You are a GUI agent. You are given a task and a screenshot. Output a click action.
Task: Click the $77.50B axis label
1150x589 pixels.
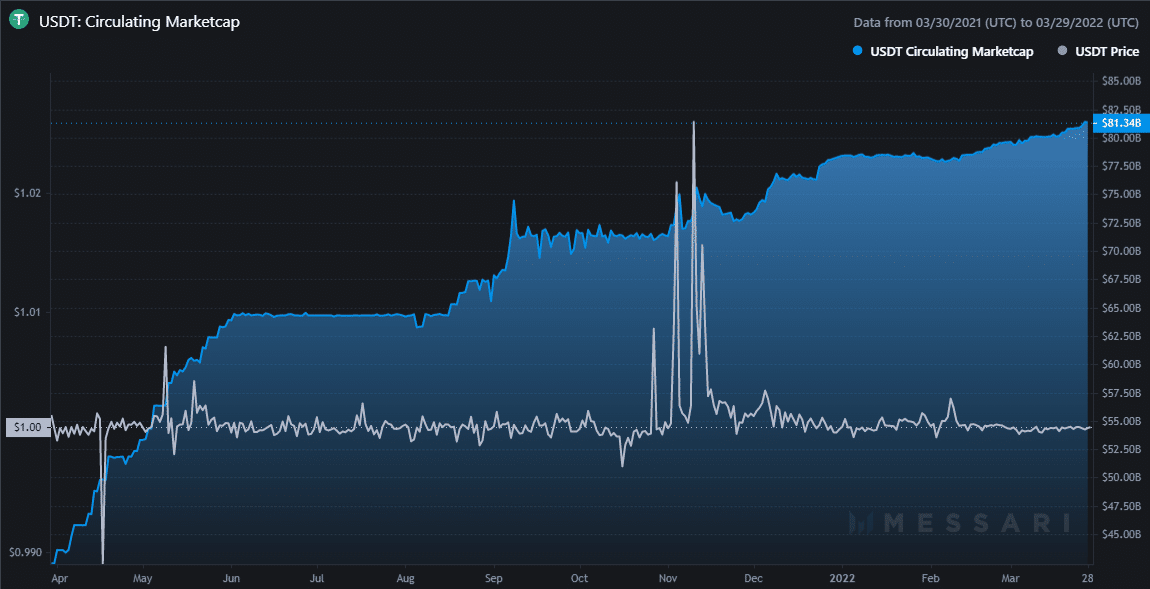click(x=1121, y=166)
